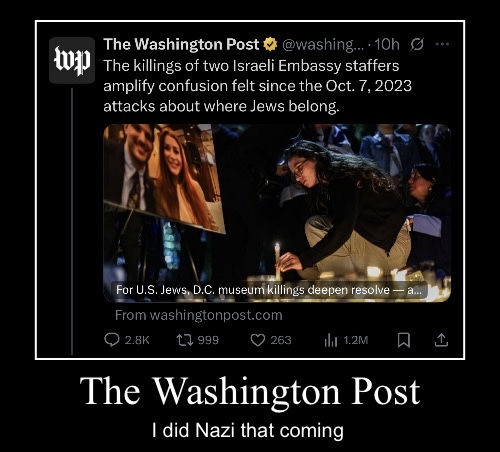This screenshot has height=452, width=500.
Task: Click the reply speech bubble icon
Action: point(112,340)
